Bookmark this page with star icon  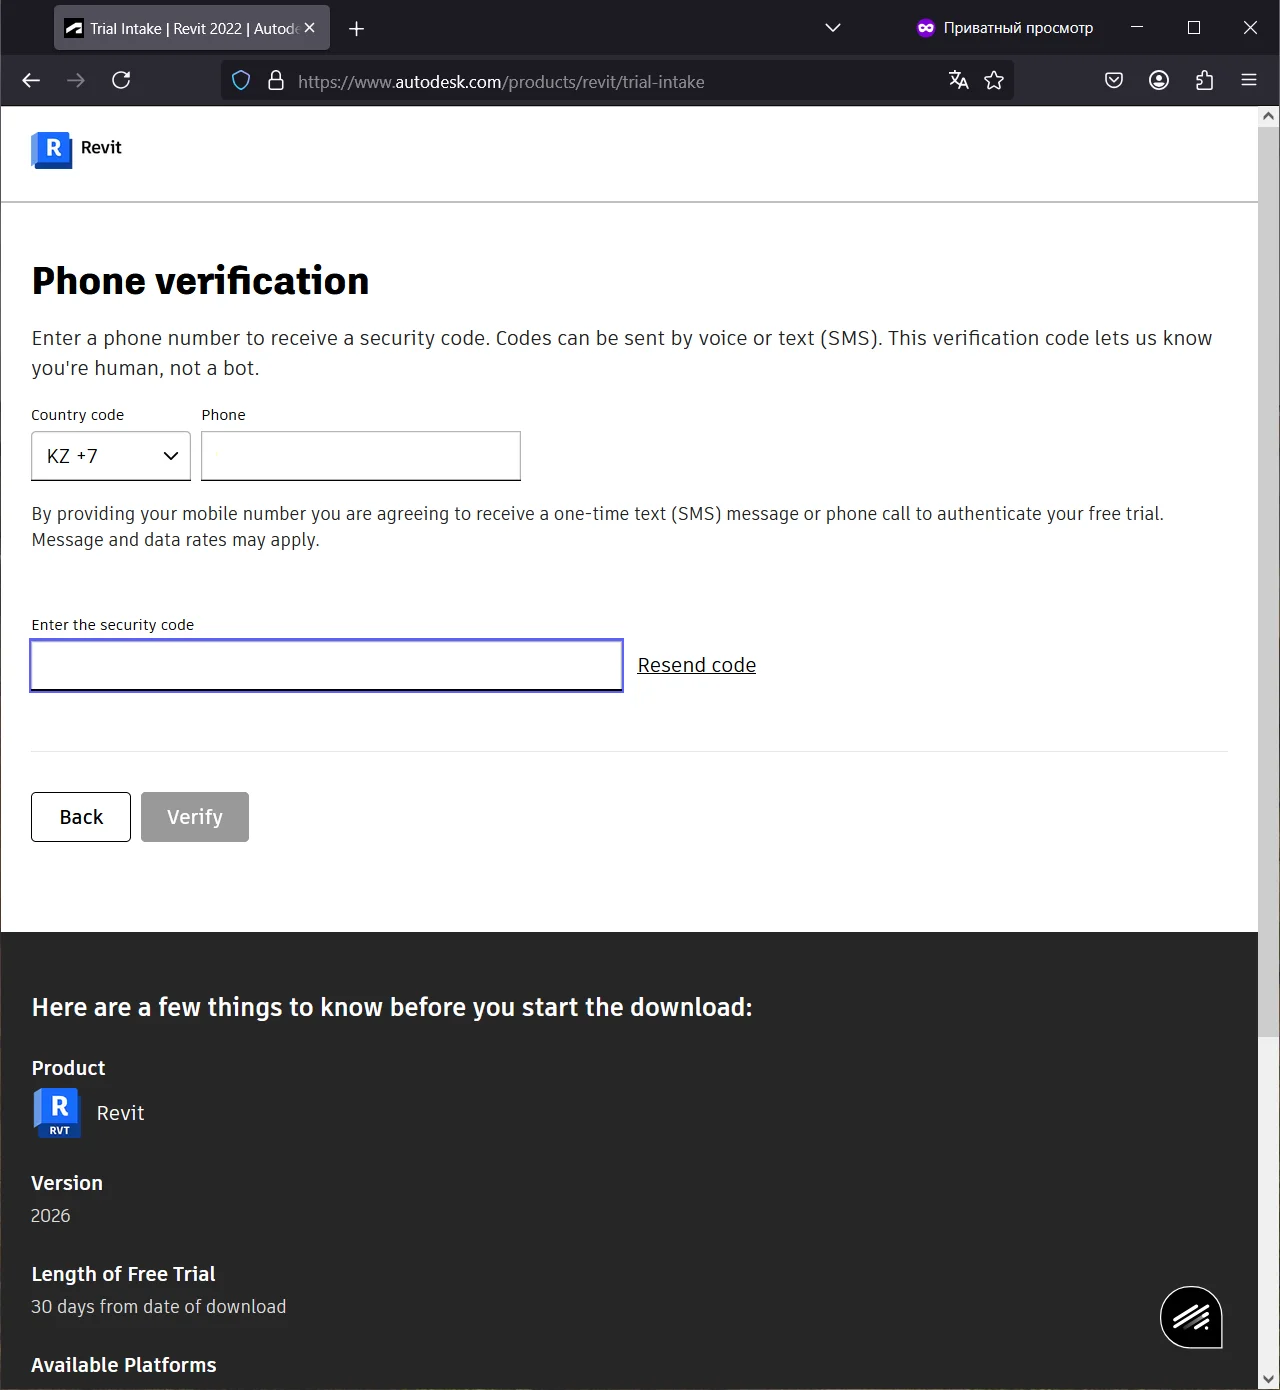[x=994, y=81]
